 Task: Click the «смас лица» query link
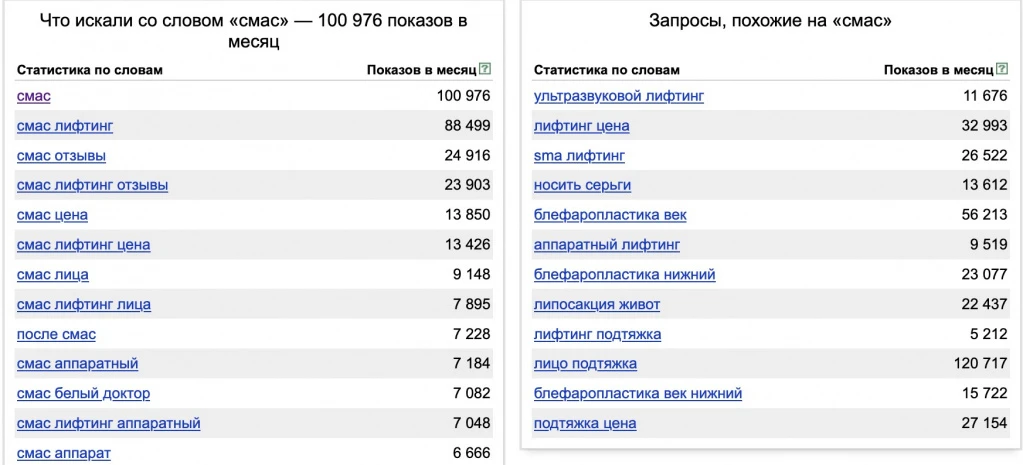[x=52, y=275]
